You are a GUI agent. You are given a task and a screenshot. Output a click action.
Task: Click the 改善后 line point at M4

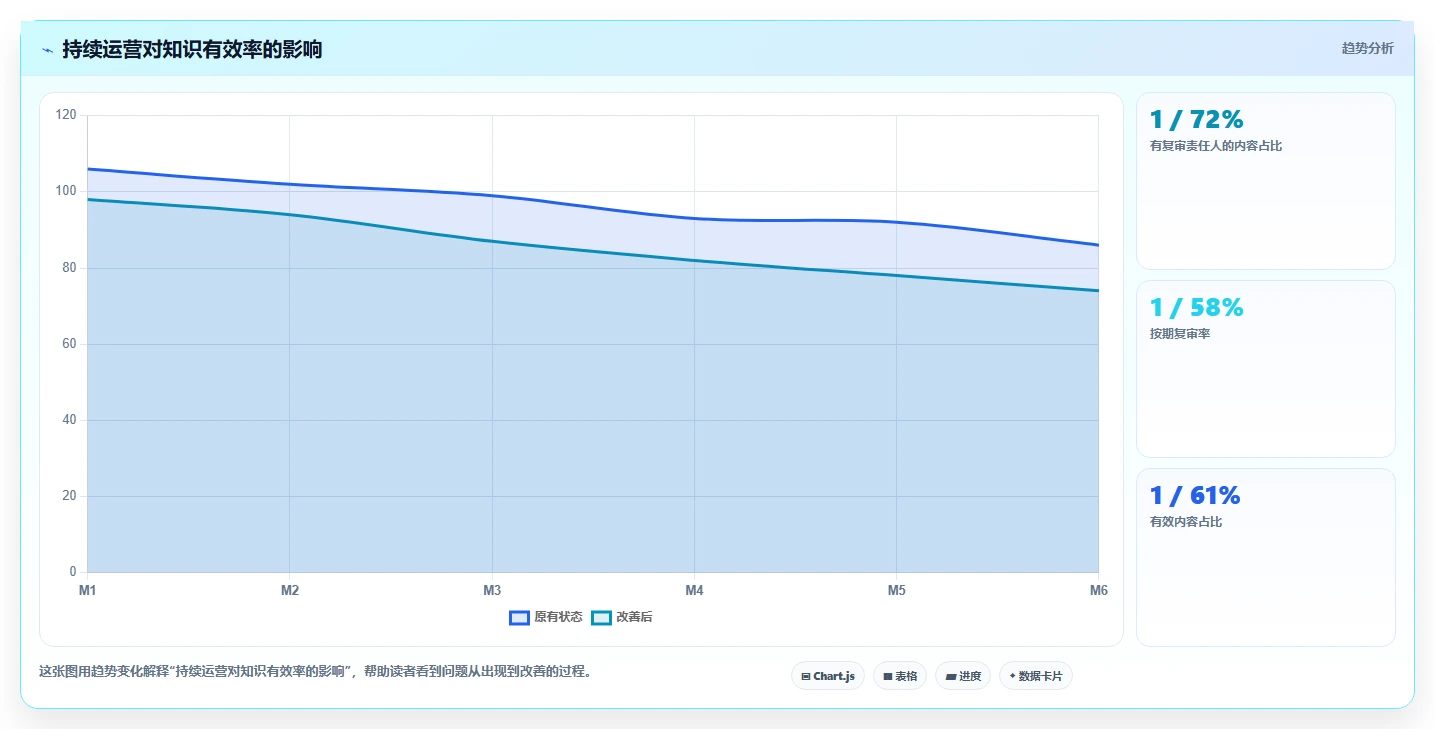coord(694,260)
